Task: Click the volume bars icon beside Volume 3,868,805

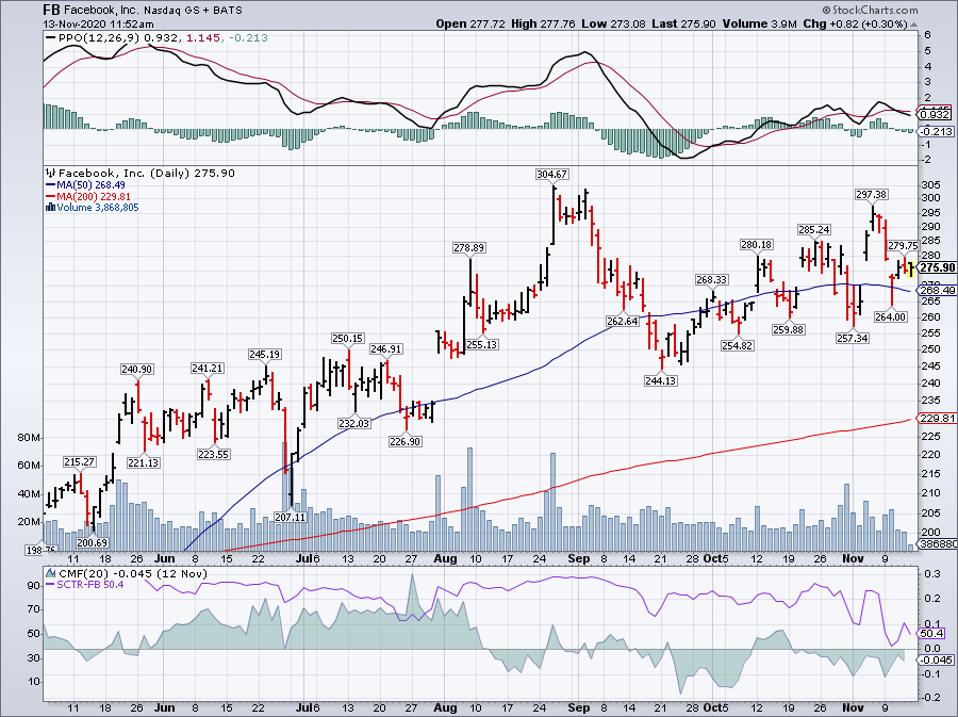Action: pos(51,208)
